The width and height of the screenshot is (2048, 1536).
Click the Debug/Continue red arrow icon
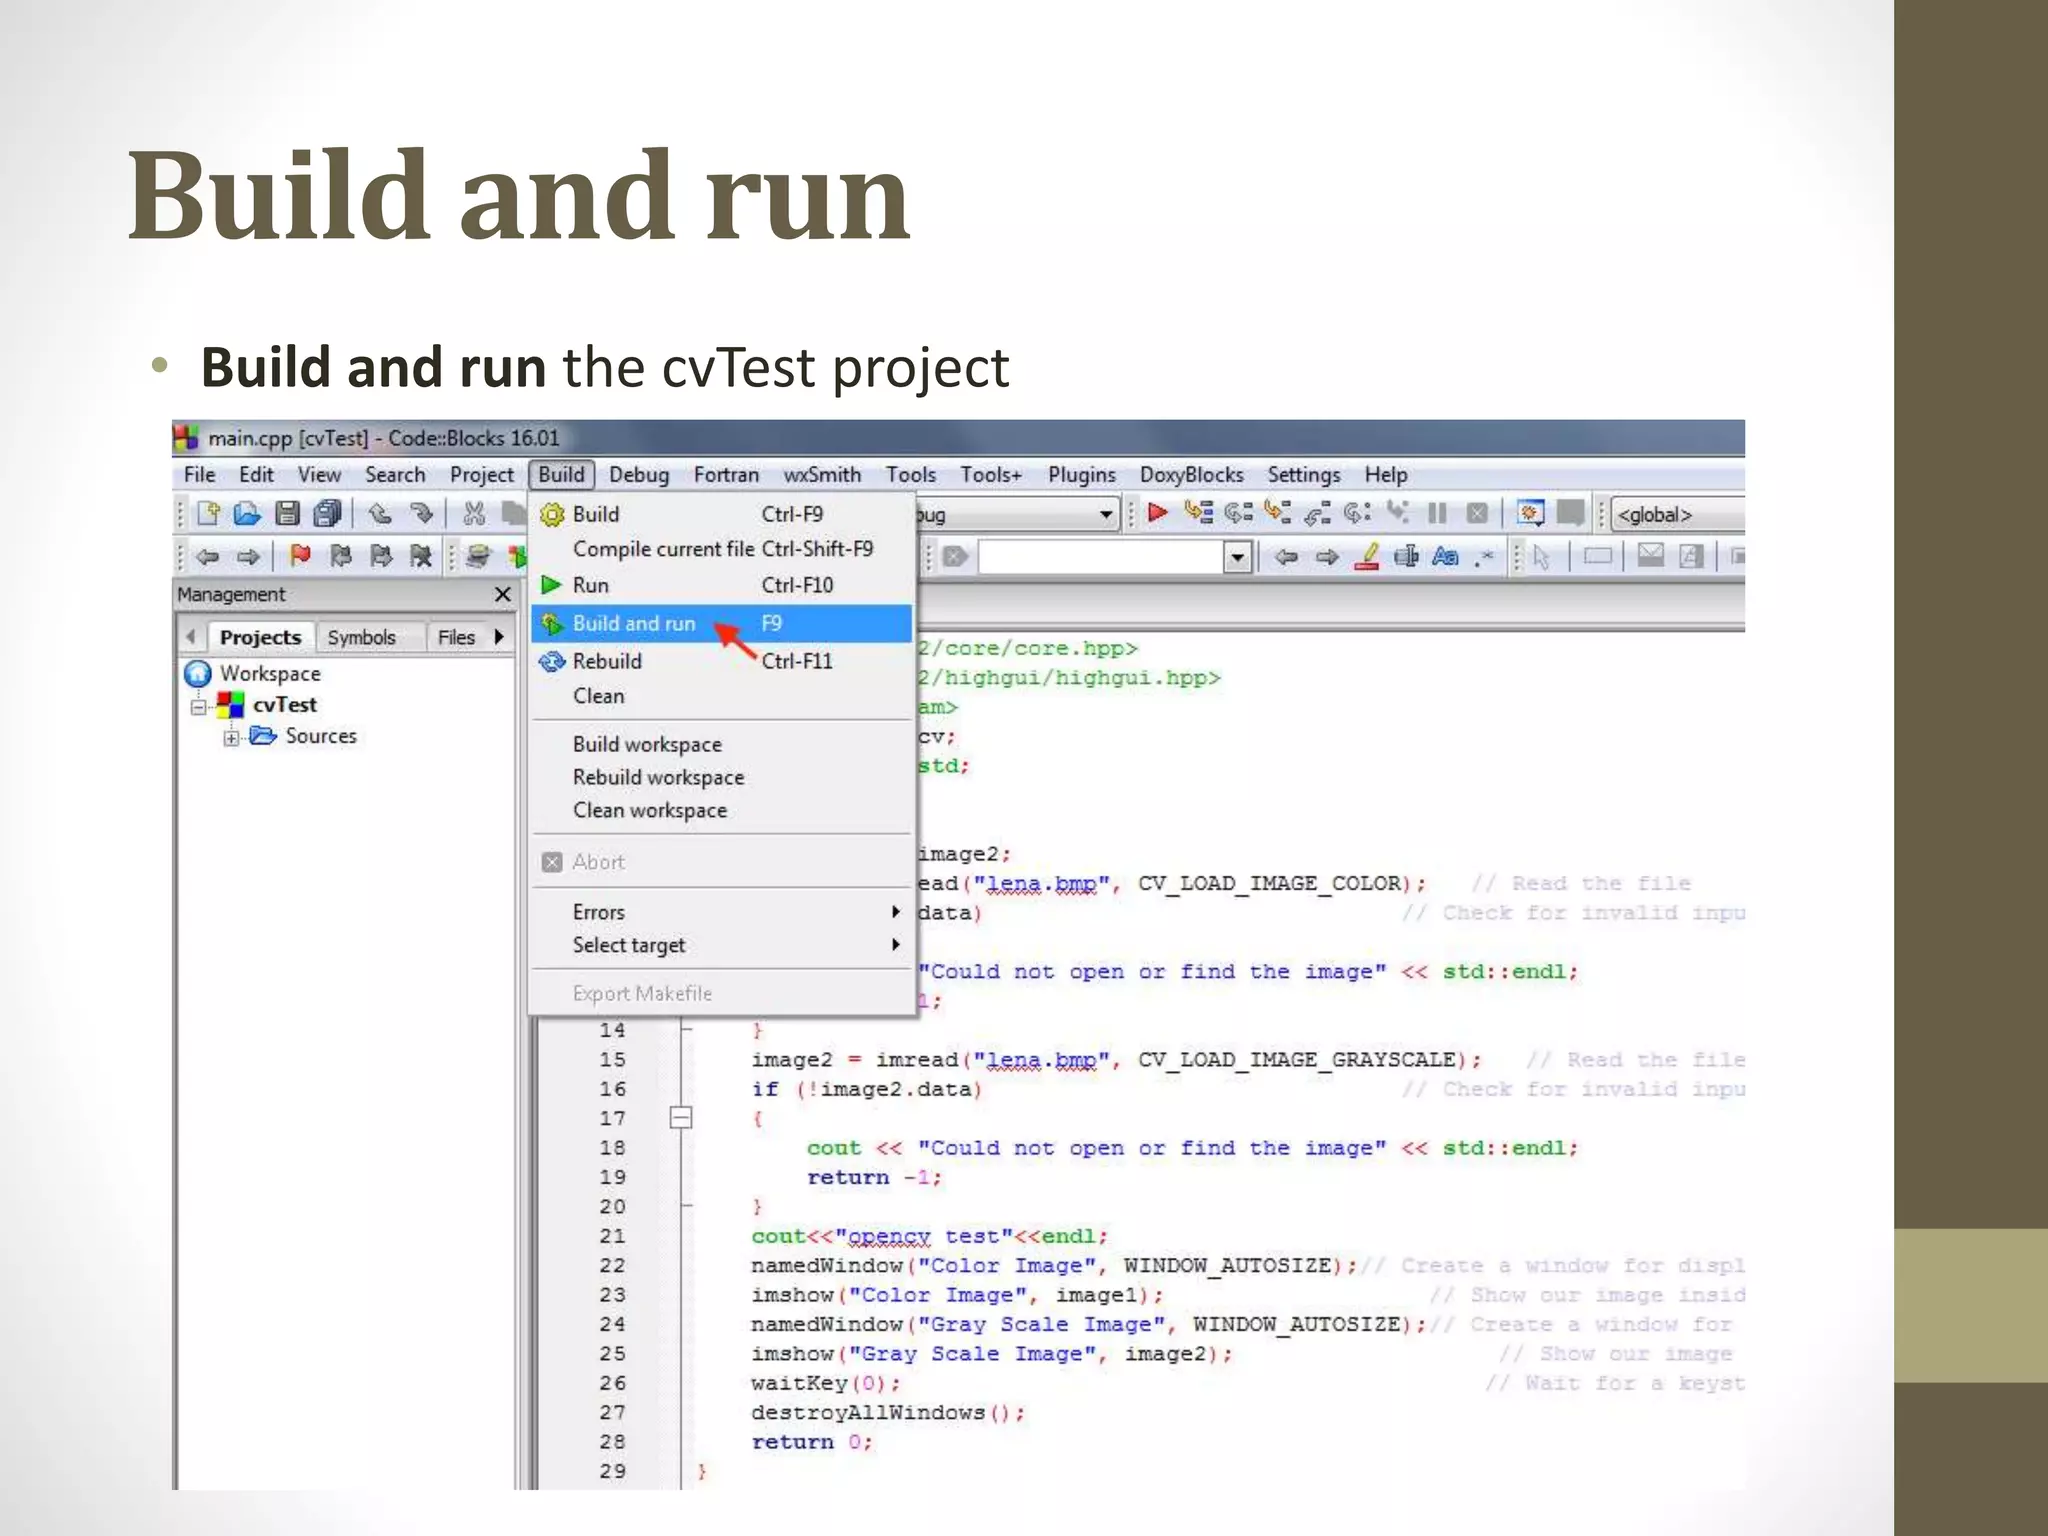tap(1158, 513)
